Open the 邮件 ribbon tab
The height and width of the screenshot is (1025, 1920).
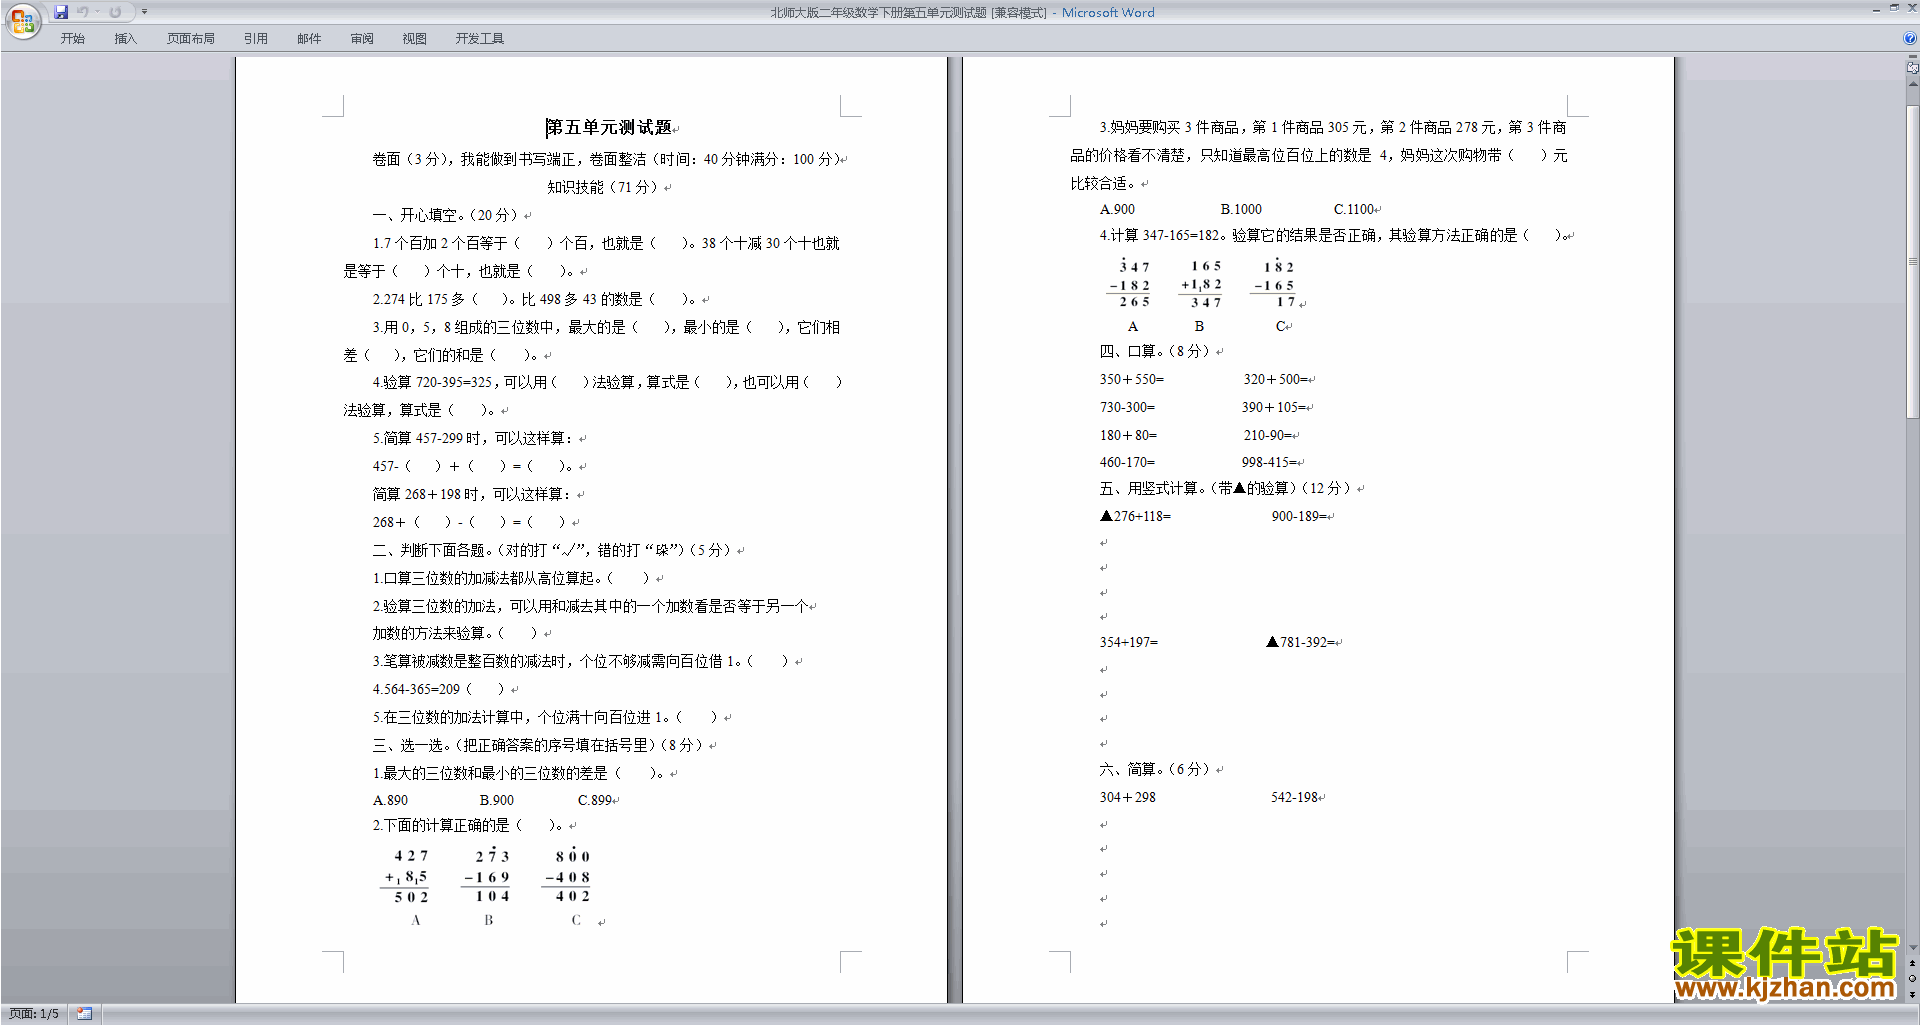[x=309, y=39]
